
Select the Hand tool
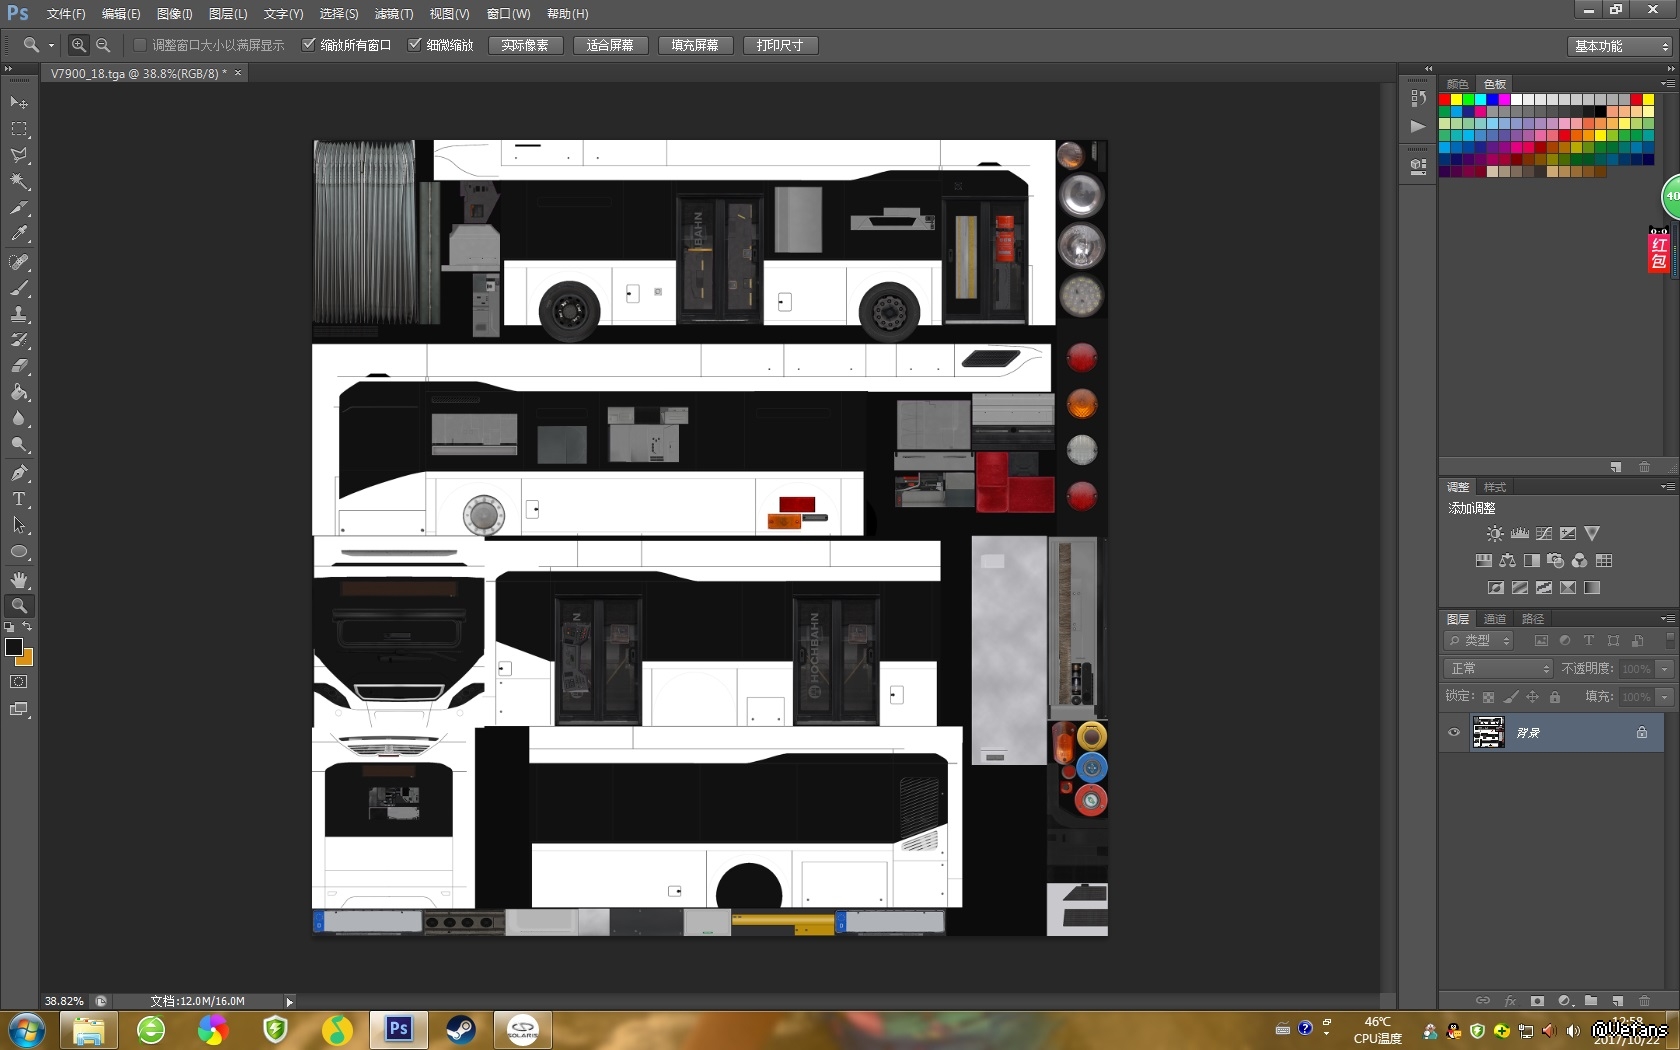[19, 580]
